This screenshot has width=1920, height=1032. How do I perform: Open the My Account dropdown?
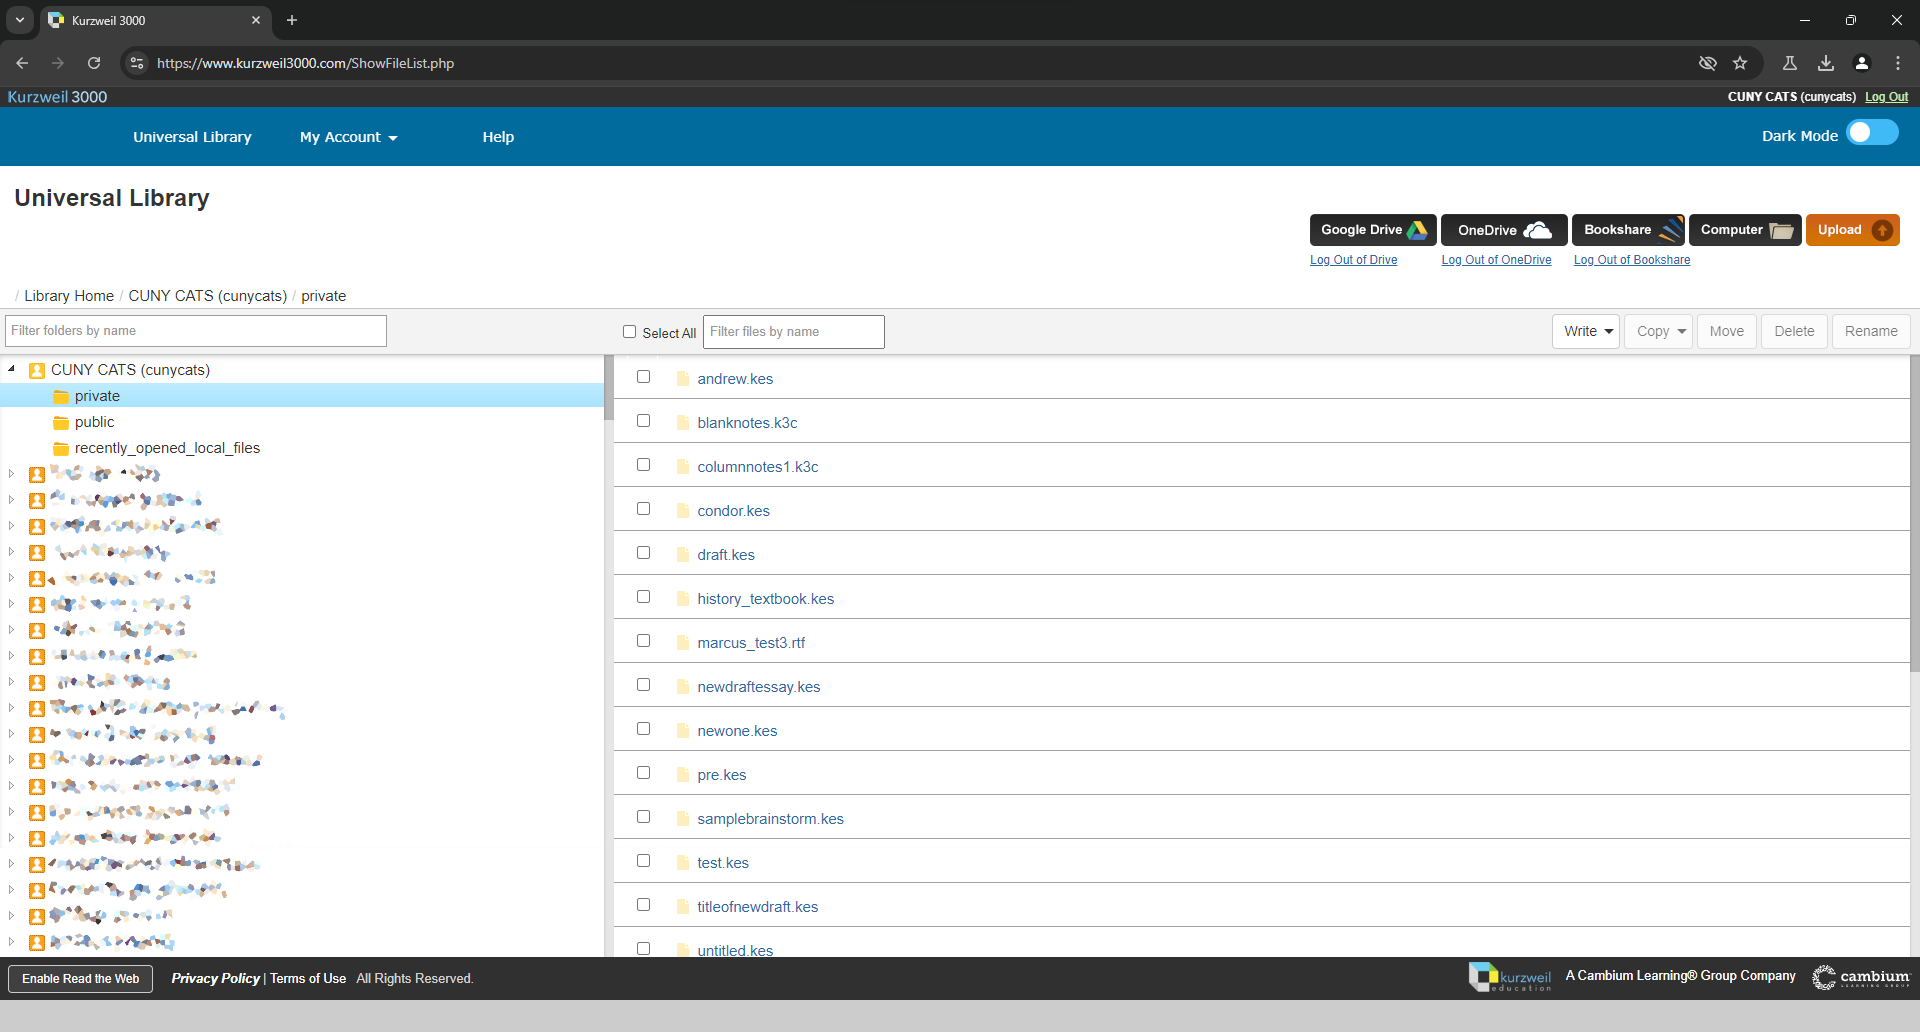(x=348, y=137)
